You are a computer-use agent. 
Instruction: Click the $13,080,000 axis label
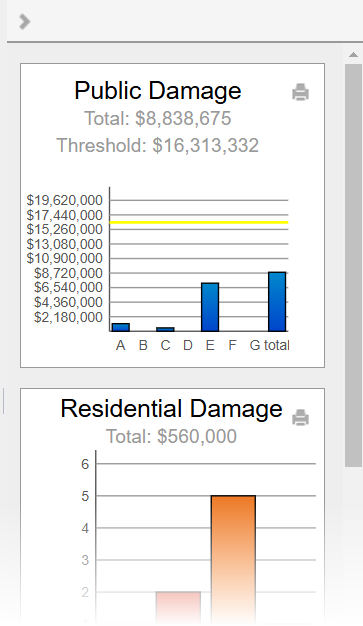[x=65, y=244]
